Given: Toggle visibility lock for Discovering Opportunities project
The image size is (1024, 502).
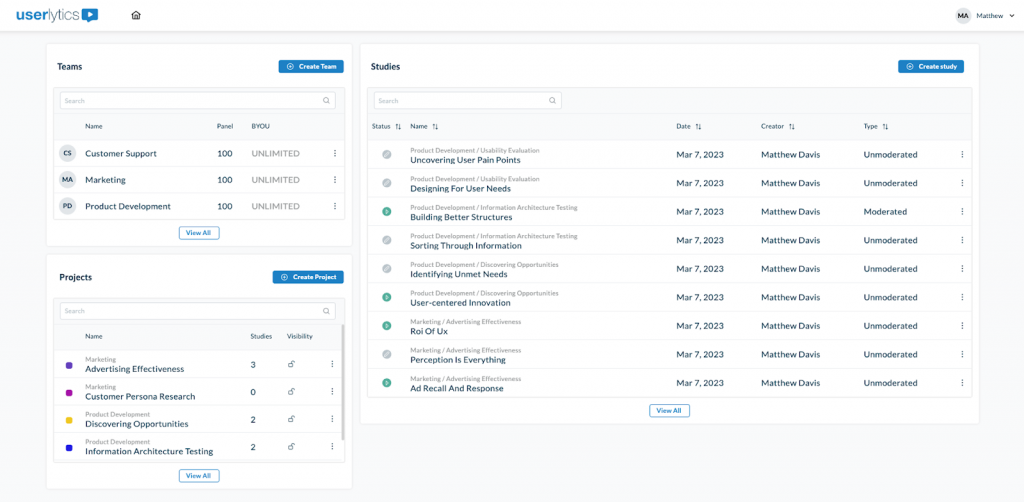Looking at the screenshot, I should click(291, 420).
